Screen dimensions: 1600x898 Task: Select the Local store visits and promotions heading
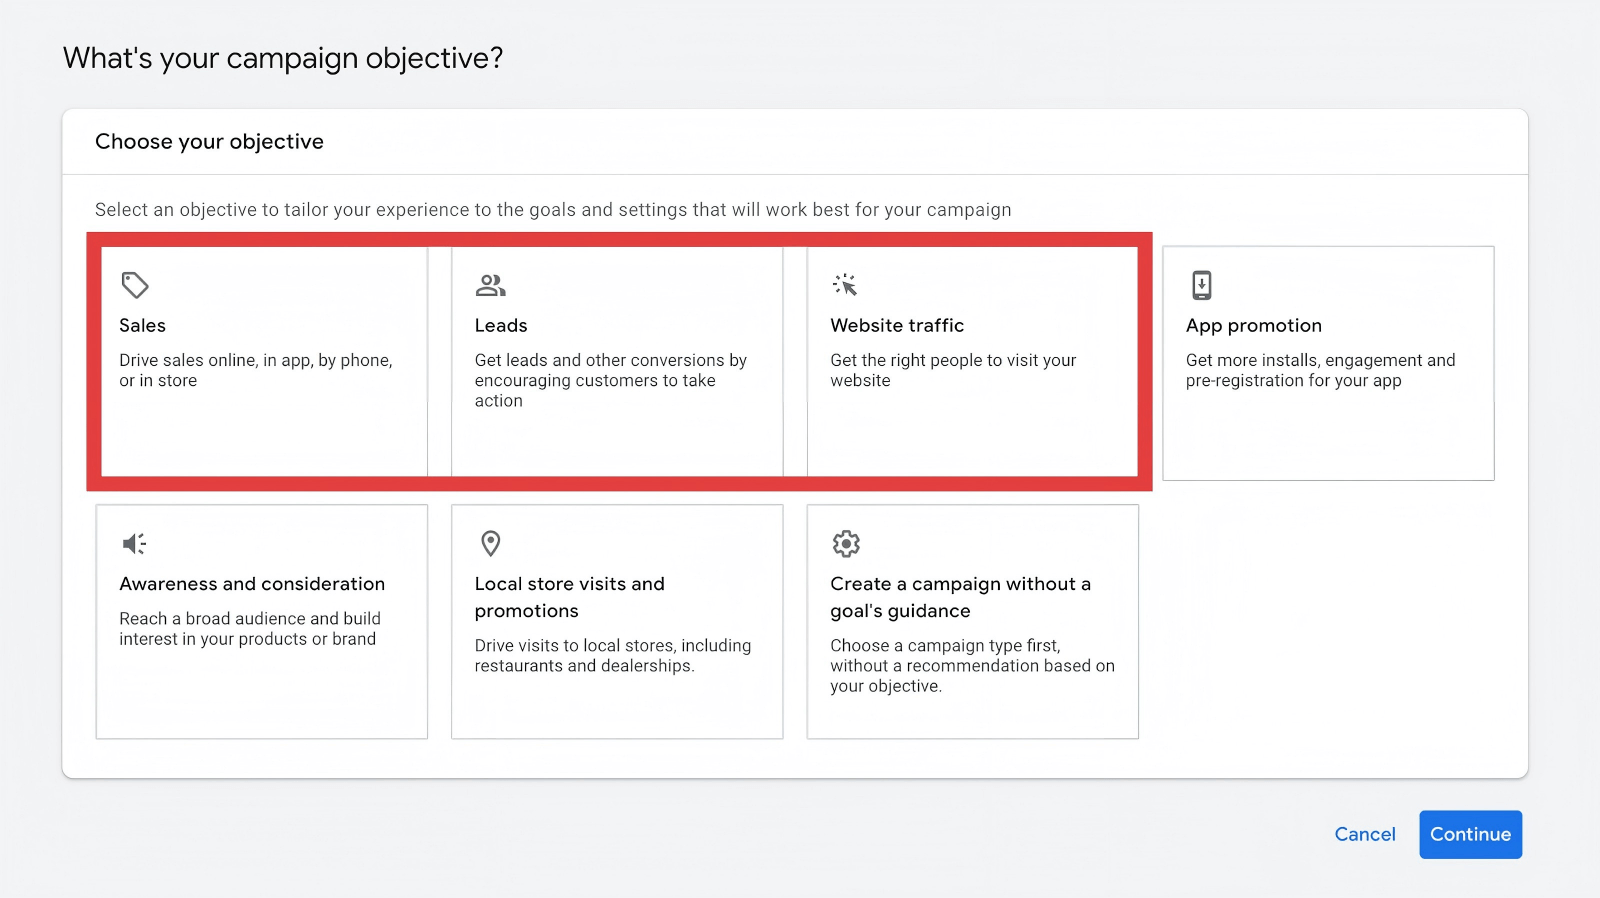(569, 597)
